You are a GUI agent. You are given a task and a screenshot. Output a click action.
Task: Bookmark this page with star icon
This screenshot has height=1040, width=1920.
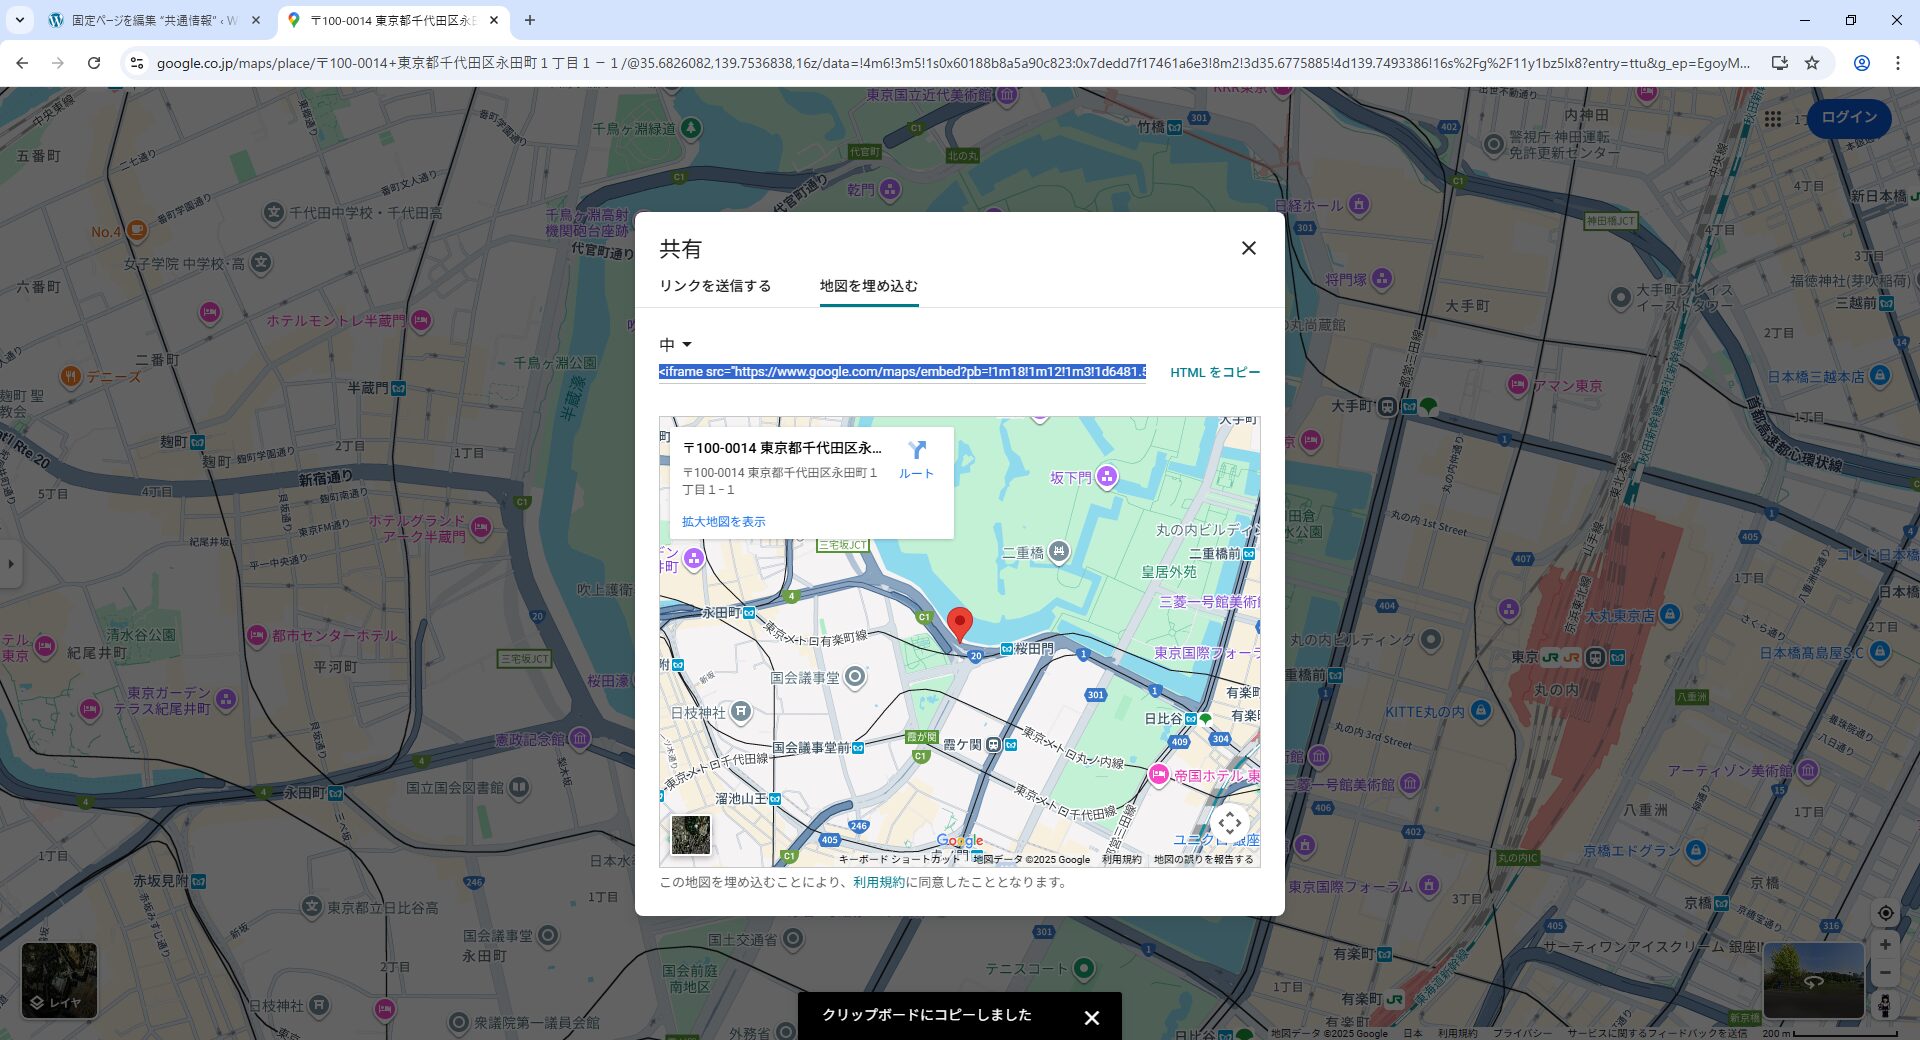[x=1811, y=63]
